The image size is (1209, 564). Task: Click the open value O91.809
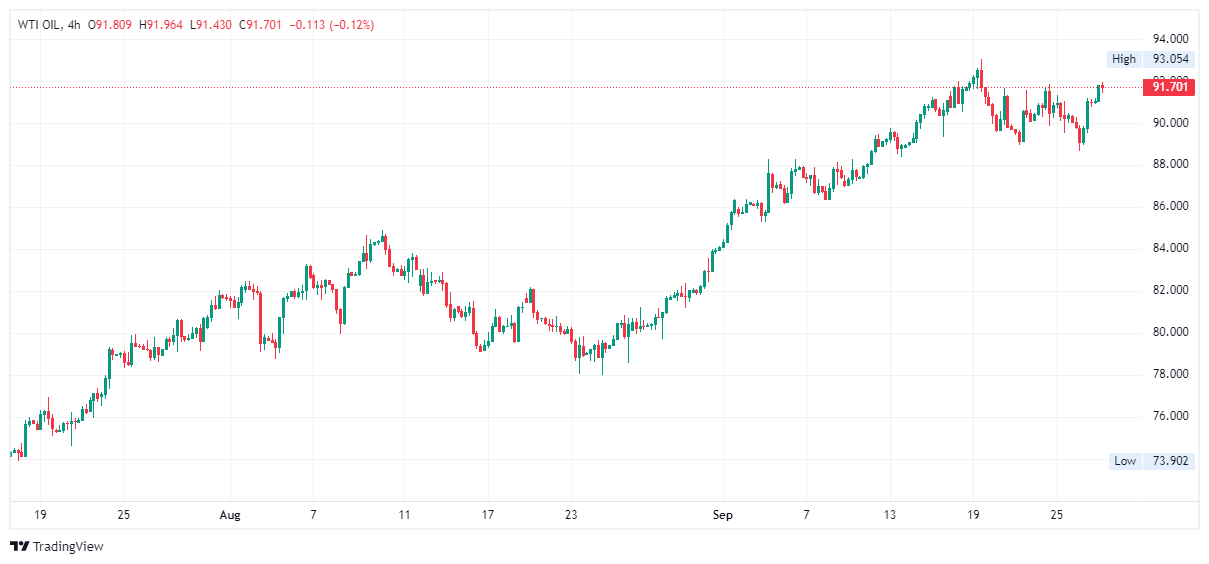(x=112, y=25)
